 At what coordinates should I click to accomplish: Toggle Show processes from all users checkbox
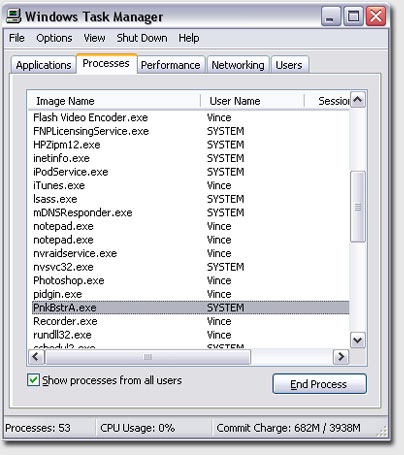33,380
